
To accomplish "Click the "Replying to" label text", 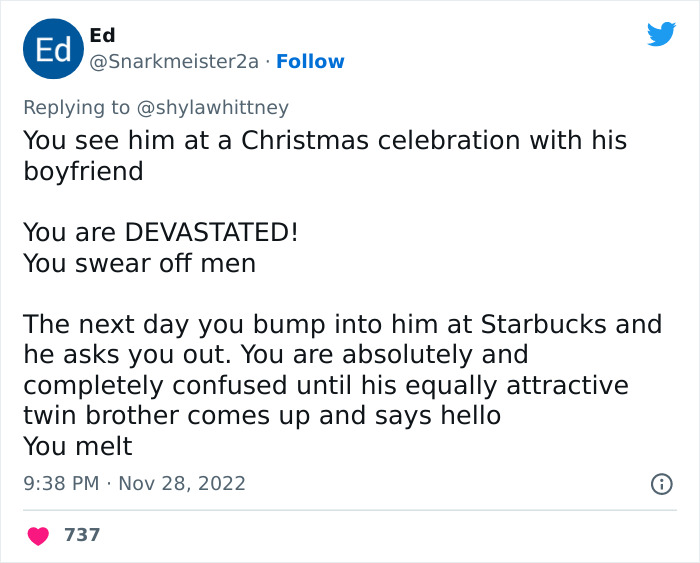I will (x=77, y=107).
